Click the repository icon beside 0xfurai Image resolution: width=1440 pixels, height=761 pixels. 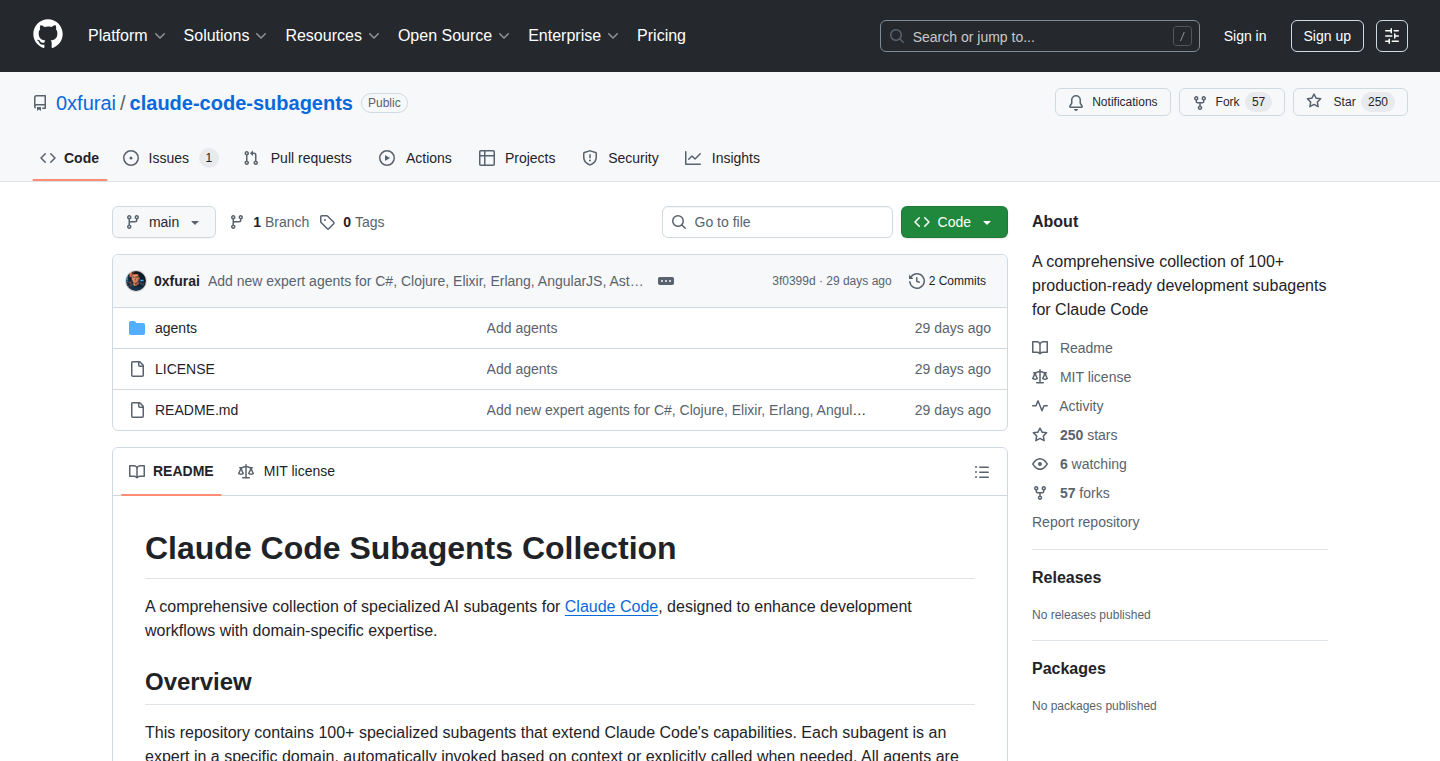click(x=40, y=103)
